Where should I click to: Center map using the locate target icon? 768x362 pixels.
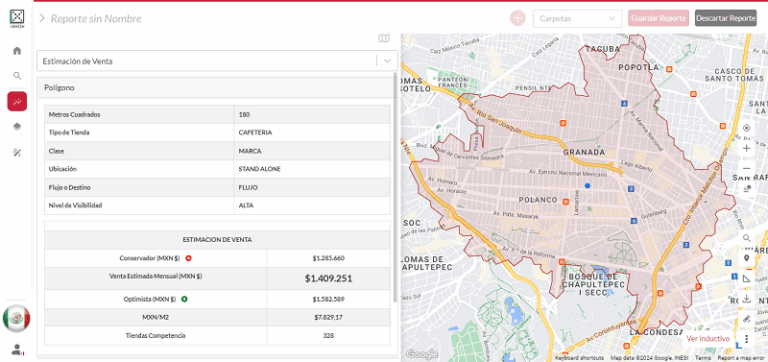746,128
